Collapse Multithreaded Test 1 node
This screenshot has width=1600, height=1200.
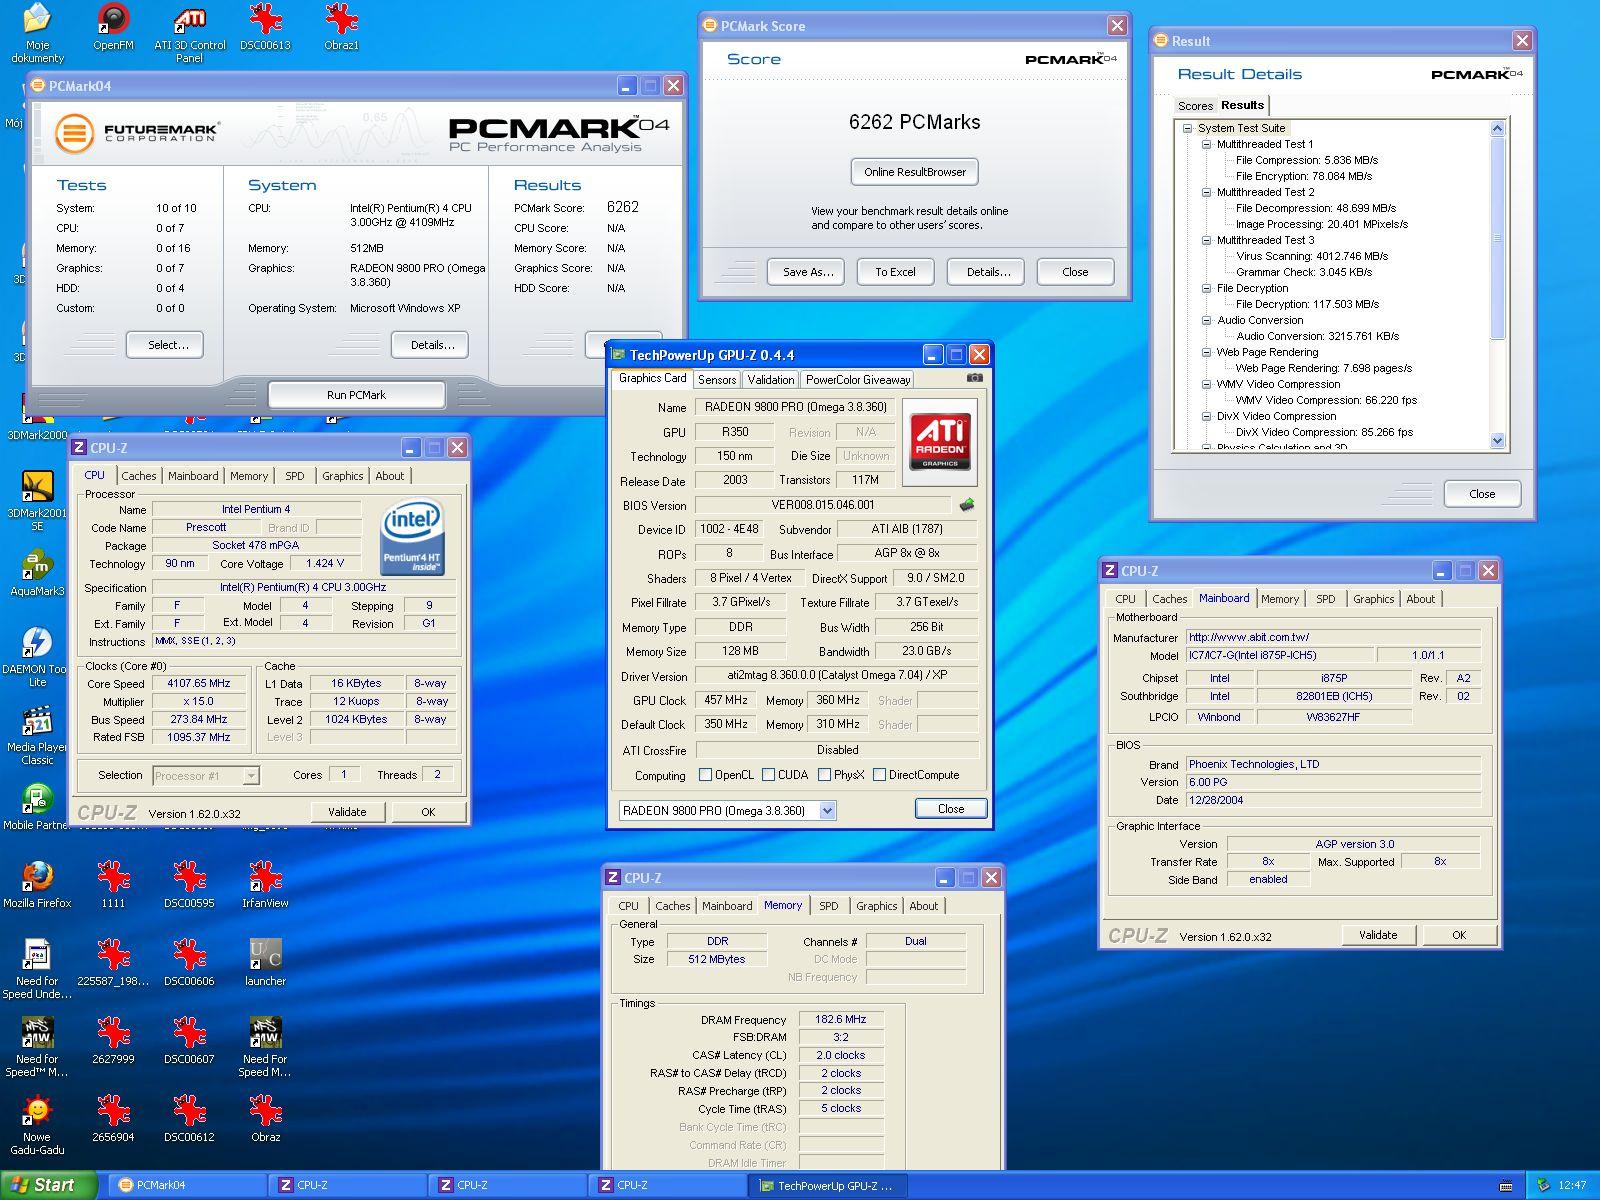(1206, 144)
